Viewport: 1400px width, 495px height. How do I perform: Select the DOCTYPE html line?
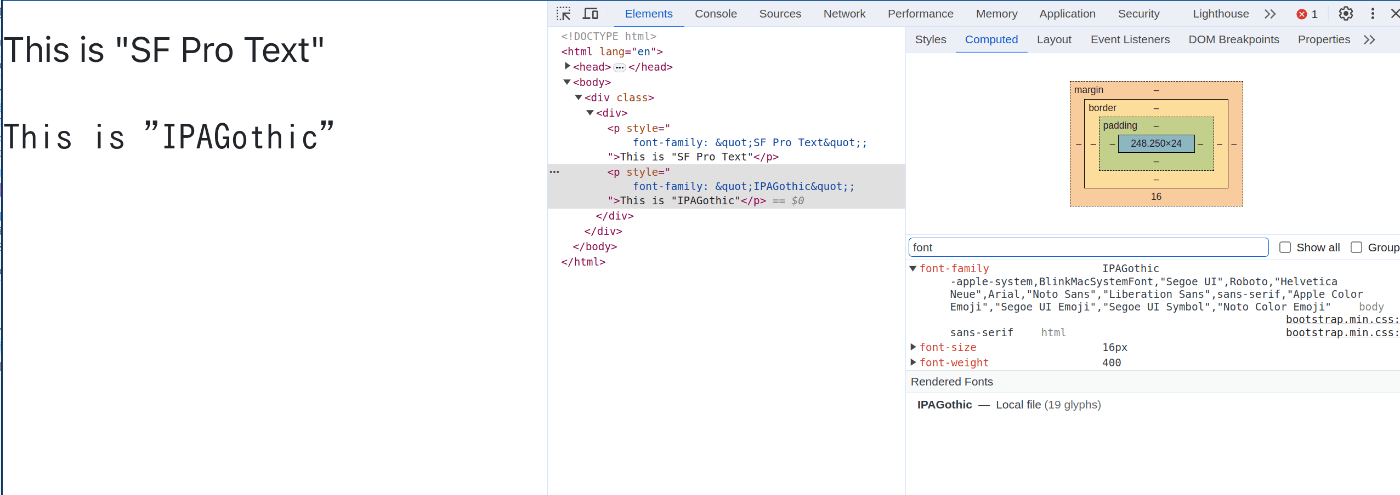tap(609, 37)
